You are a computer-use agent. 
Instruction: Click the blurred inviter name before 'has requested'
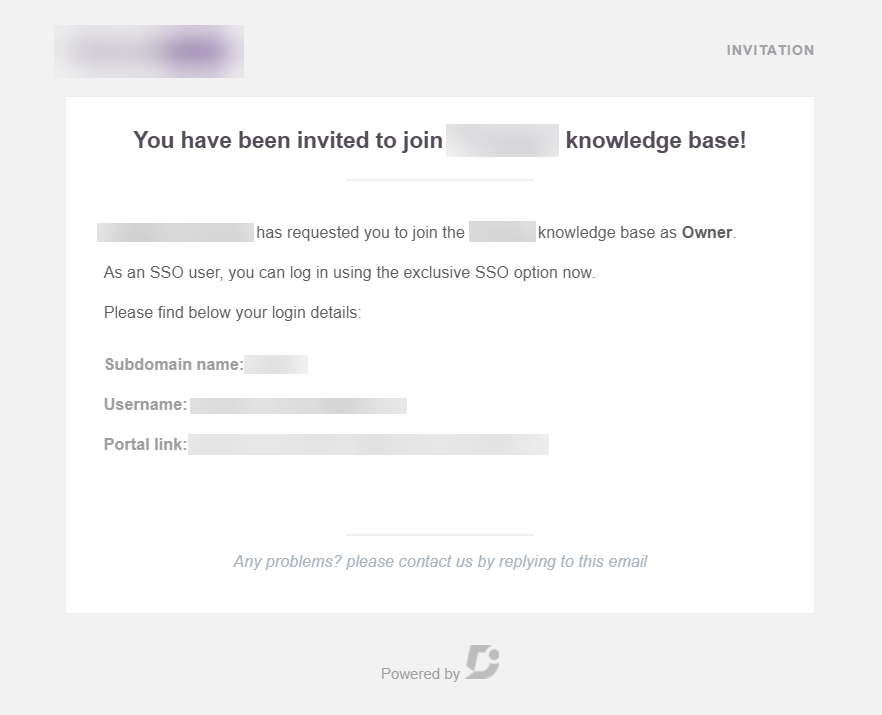(176, 232)
